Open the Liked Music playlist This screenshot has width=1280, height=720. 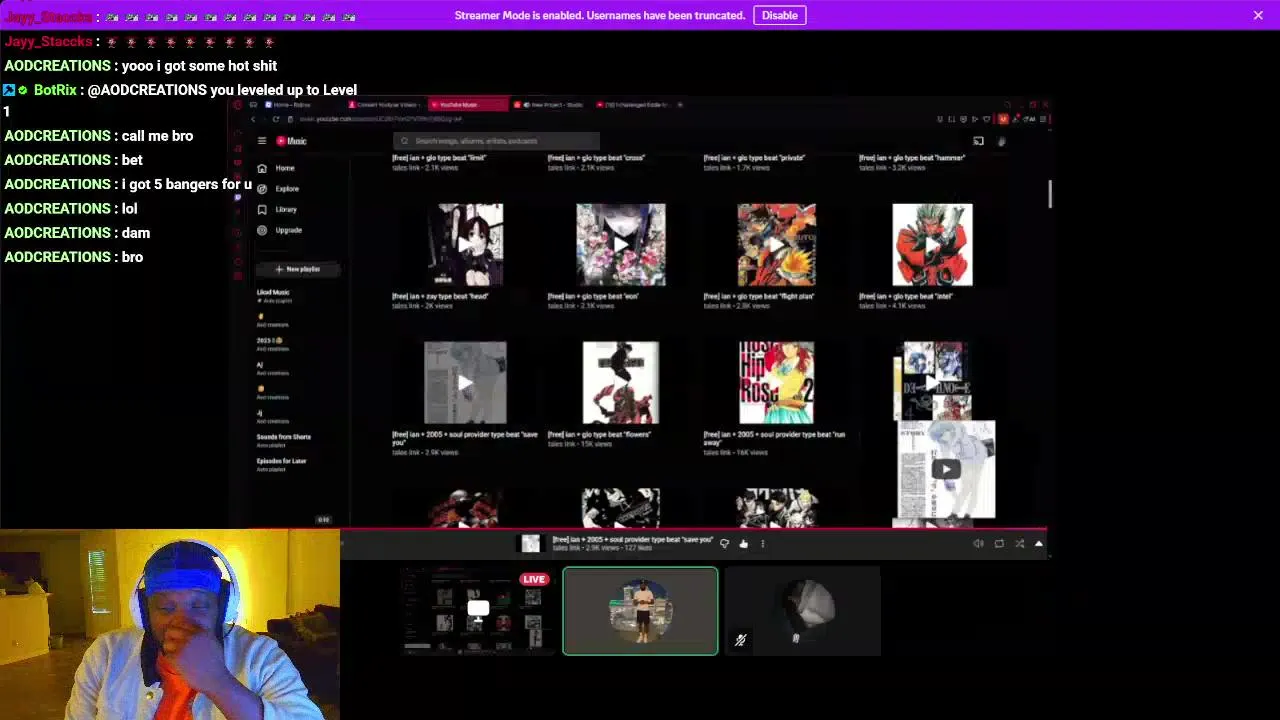click(273, 296)
